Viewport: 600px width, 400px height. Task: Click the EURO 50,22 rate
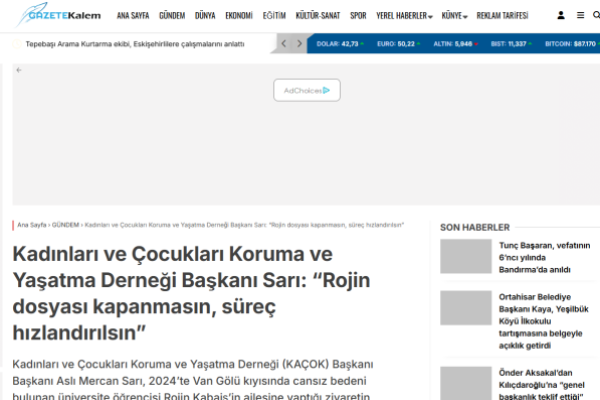point(398,44)
